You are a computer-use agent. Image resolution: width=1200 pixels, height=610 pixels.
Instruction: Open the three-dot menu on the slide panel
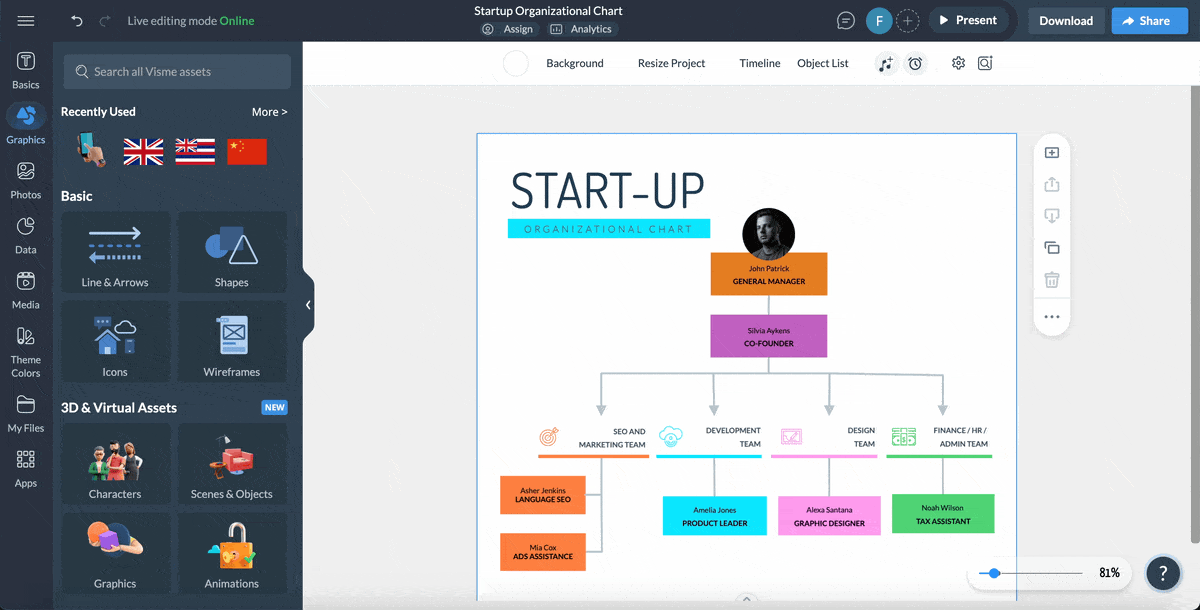coord(1051,316)
